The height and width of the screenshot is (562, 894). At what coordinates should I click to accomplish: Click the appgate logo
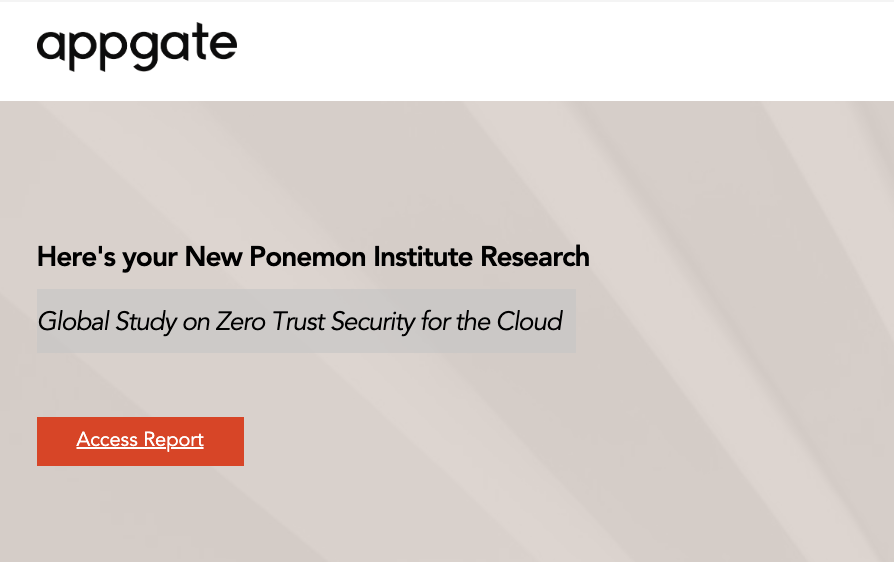coord(137,46)
